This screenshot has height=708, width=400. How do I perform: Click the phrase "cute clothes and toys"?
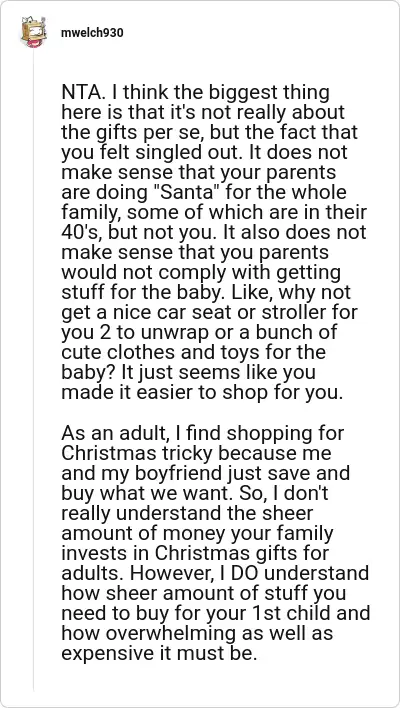click(x=154, y=351)
